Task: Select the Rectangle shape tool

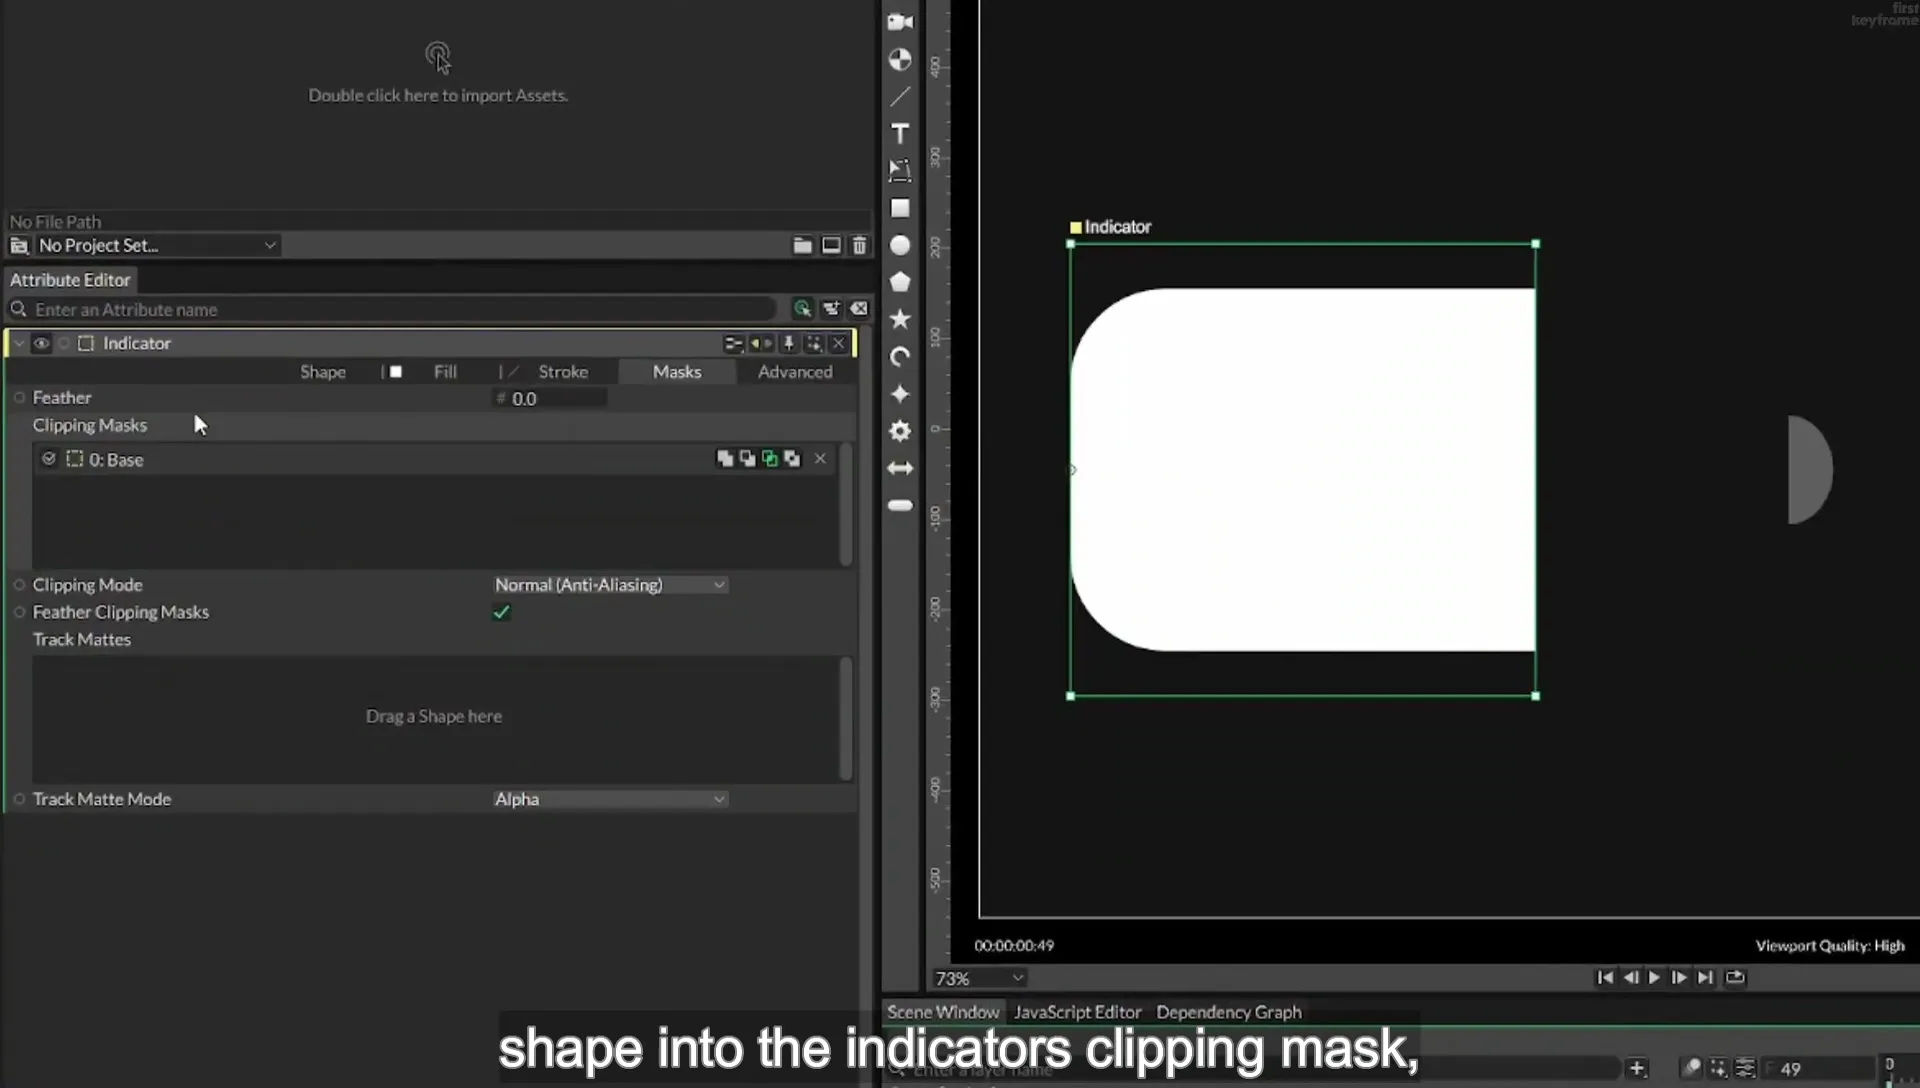Action: click(900, 208)
